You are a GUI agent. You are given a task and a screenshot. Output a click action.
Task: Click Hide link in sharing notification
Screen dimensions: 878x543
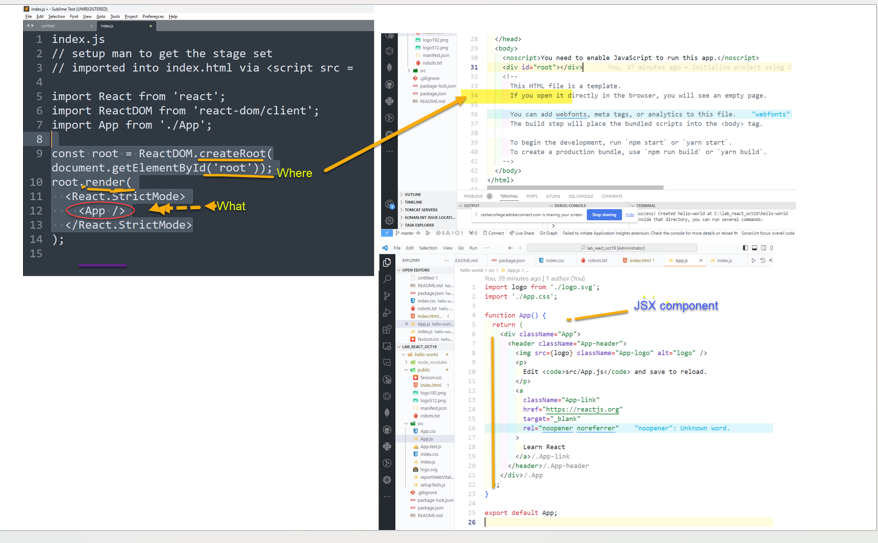[x=629, y=214]
